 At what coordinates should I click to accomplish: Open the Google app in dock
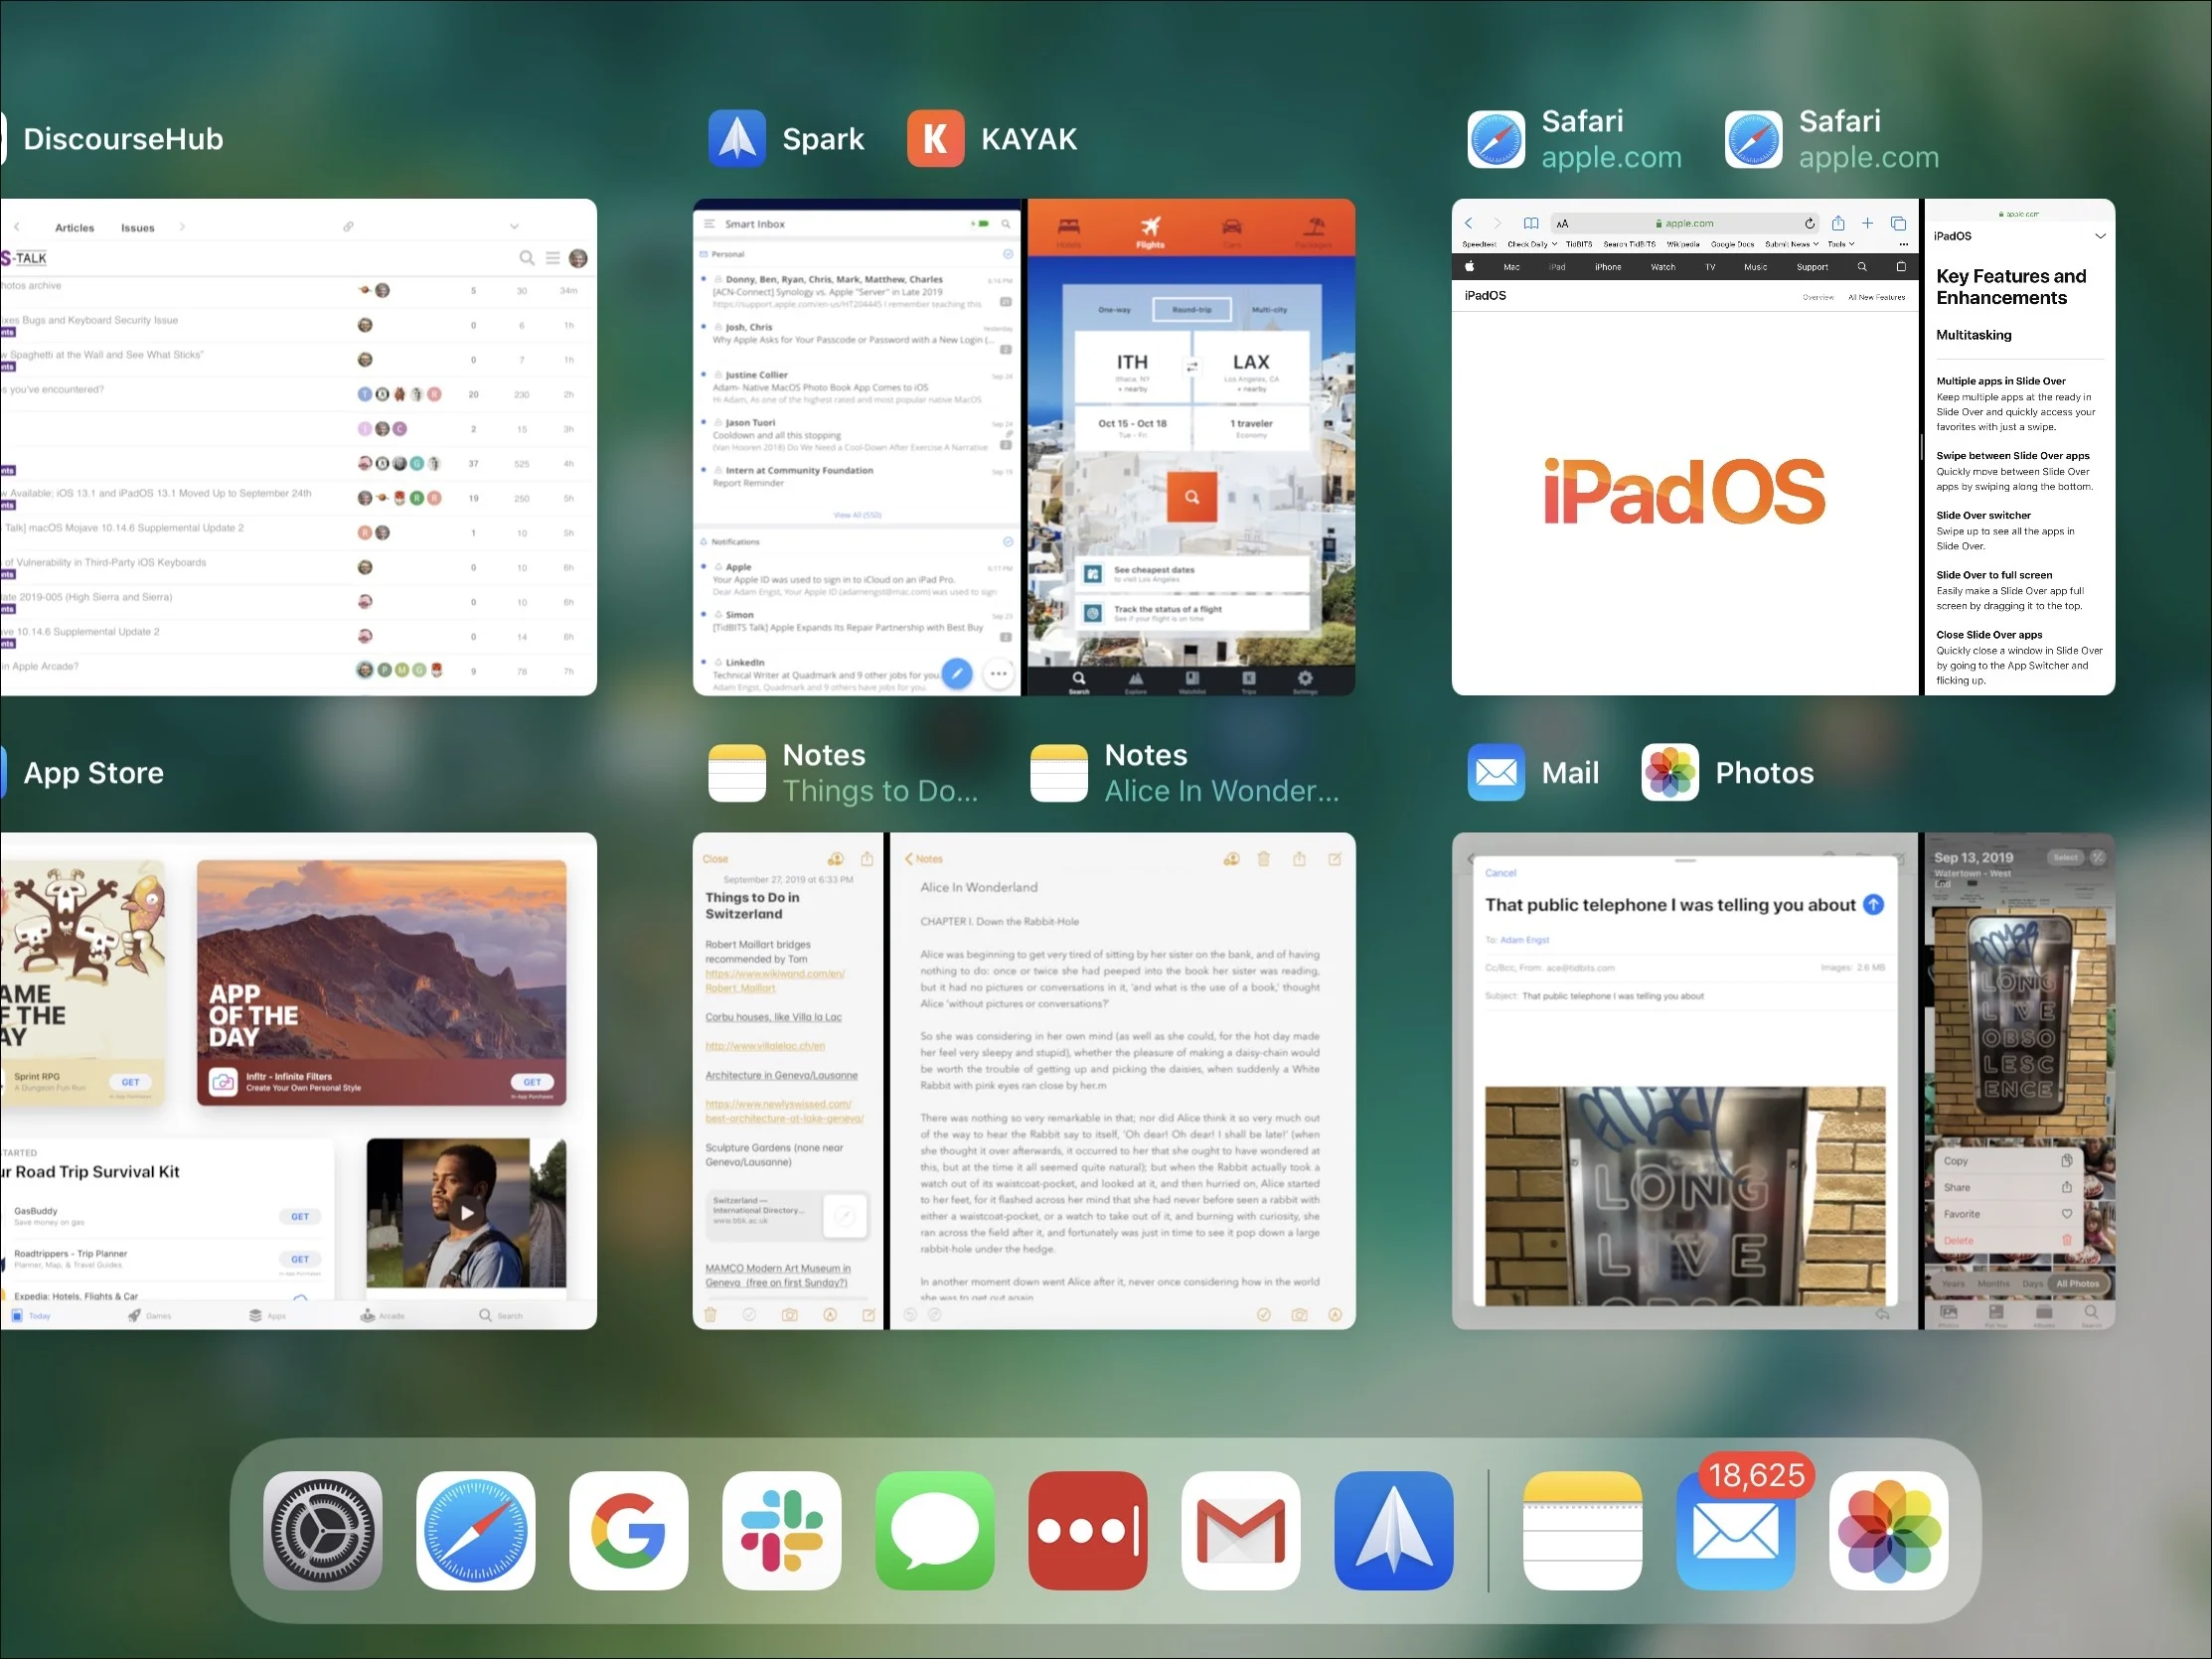click(x=628, y=1530)
